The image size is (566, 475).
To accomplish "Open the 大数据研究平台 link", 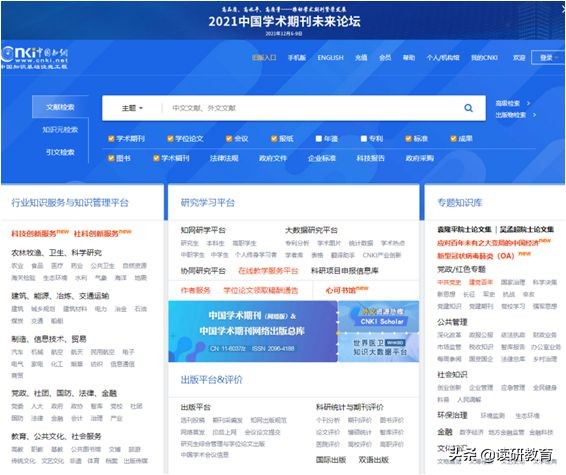I will pos(311,230).
